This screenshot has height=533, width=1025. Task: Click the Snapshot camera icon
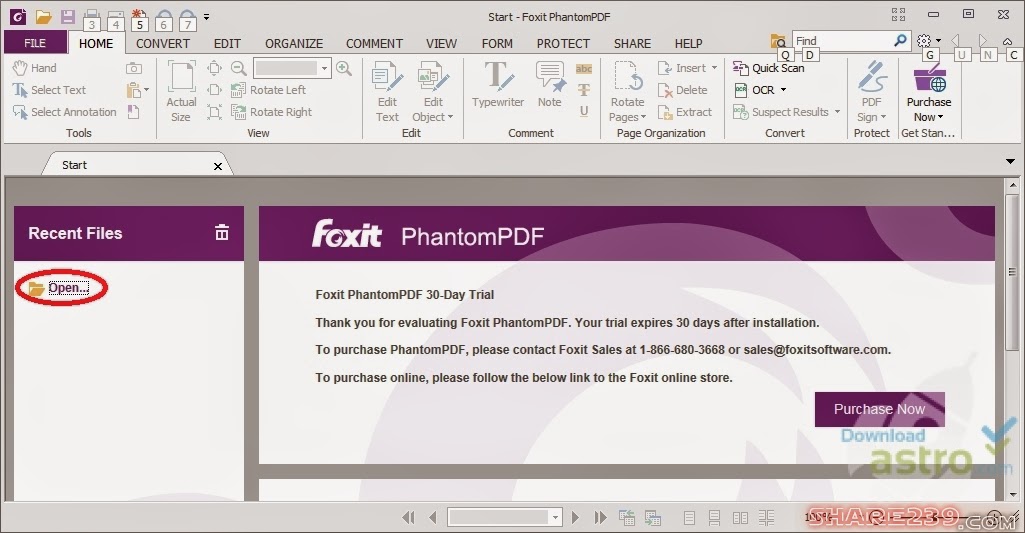133,68
